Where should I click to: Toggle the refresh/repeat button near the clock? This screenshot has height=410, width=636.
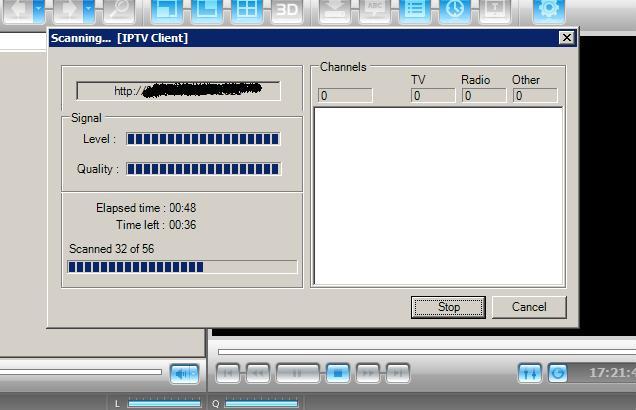[558, 373]
